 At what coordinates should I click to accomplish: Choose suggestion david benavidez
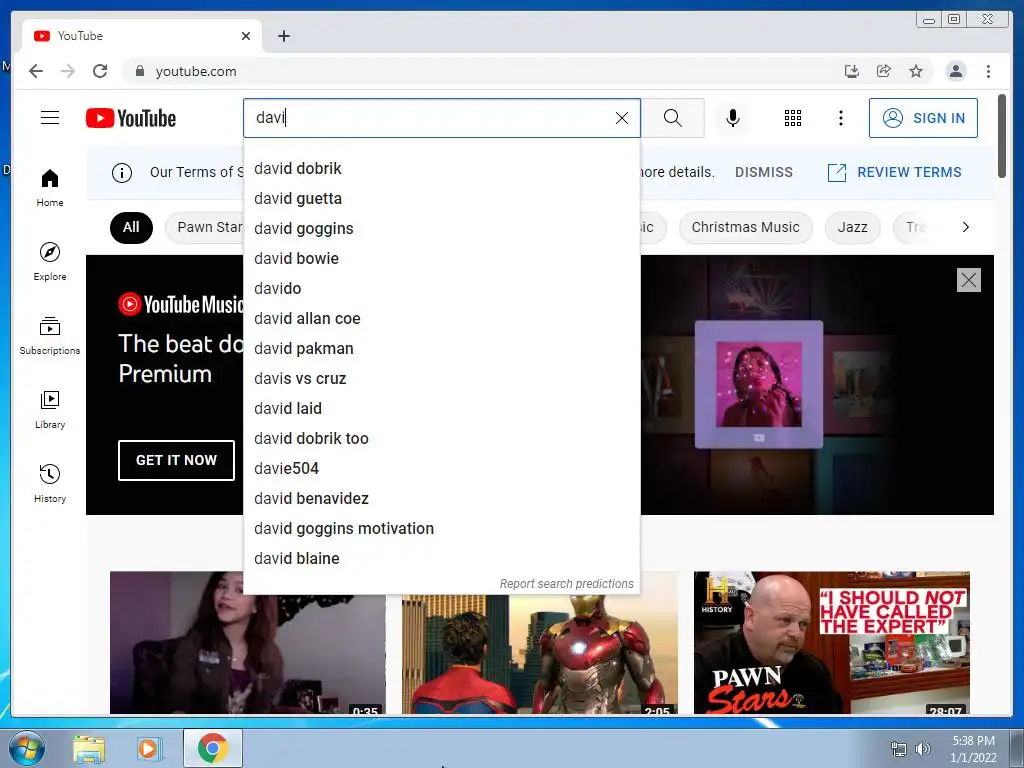[x=441, y=499]
